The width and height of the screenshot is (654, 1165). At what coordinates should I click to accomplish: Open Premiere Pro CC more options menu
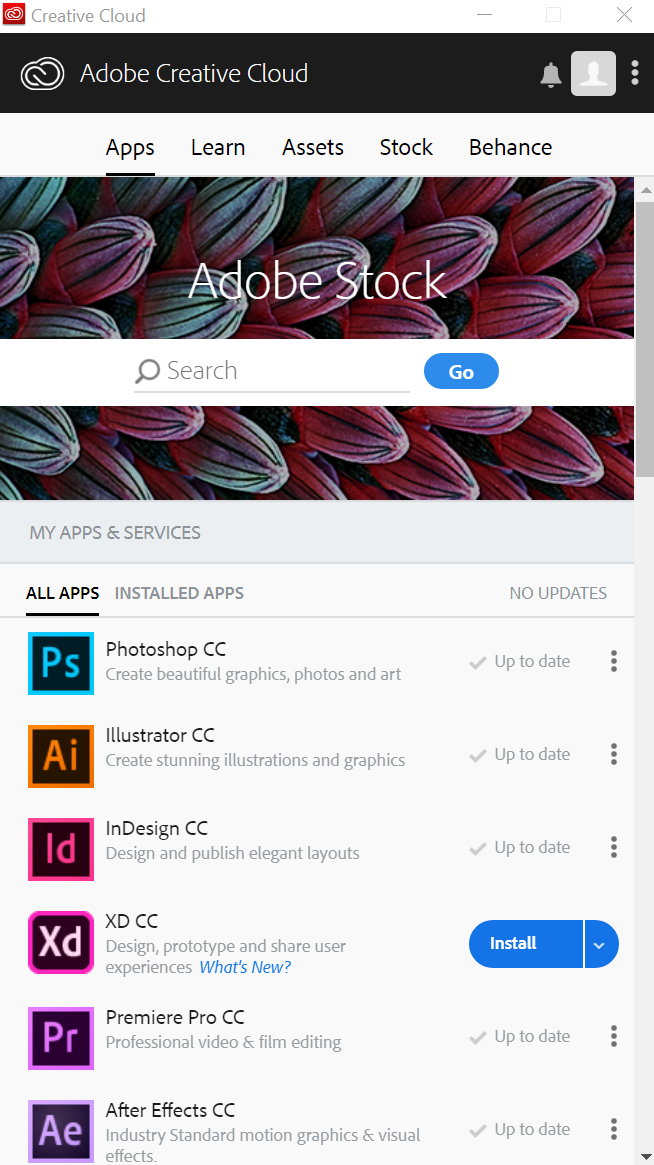pyautogui.click(x=613, y=1036)
